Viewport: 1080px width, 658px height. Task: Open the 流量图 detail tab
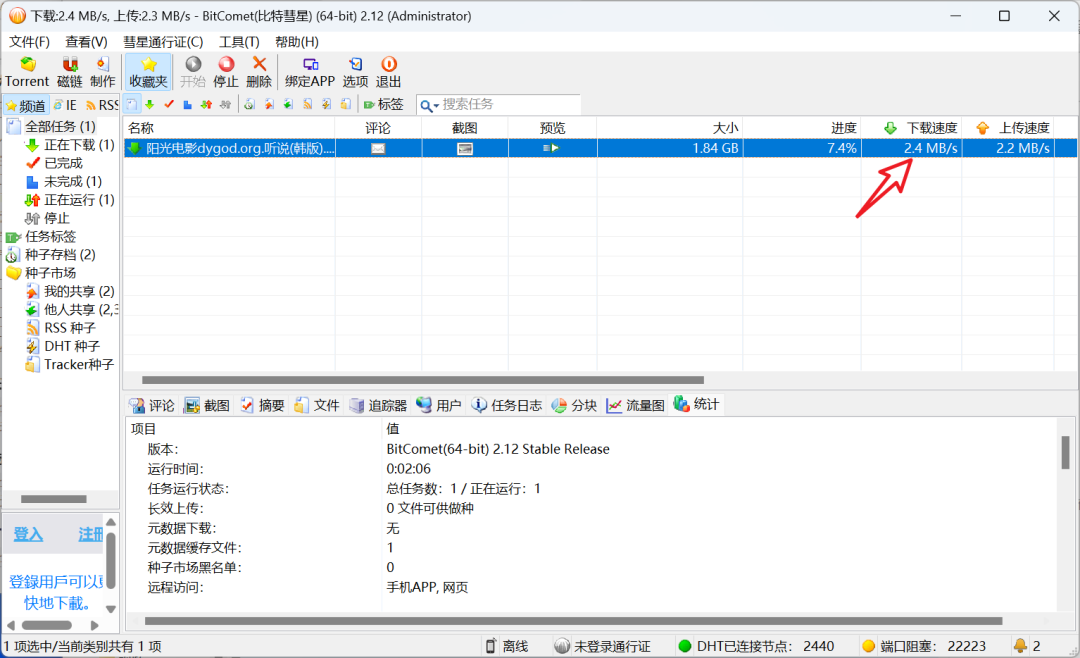(635, 405)
